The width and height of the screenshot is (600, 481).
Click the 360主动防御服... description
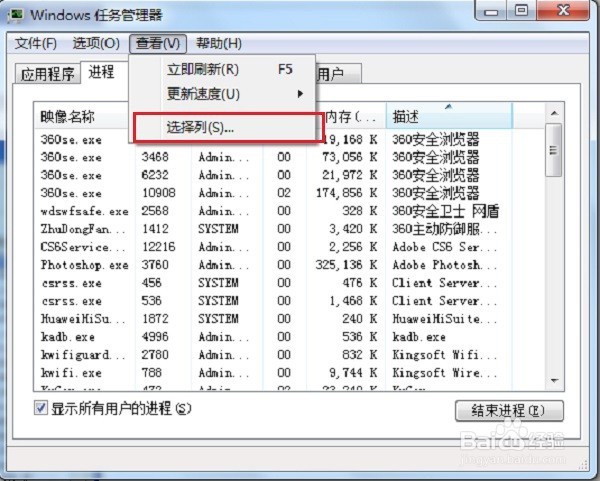(x=445, y=229)
